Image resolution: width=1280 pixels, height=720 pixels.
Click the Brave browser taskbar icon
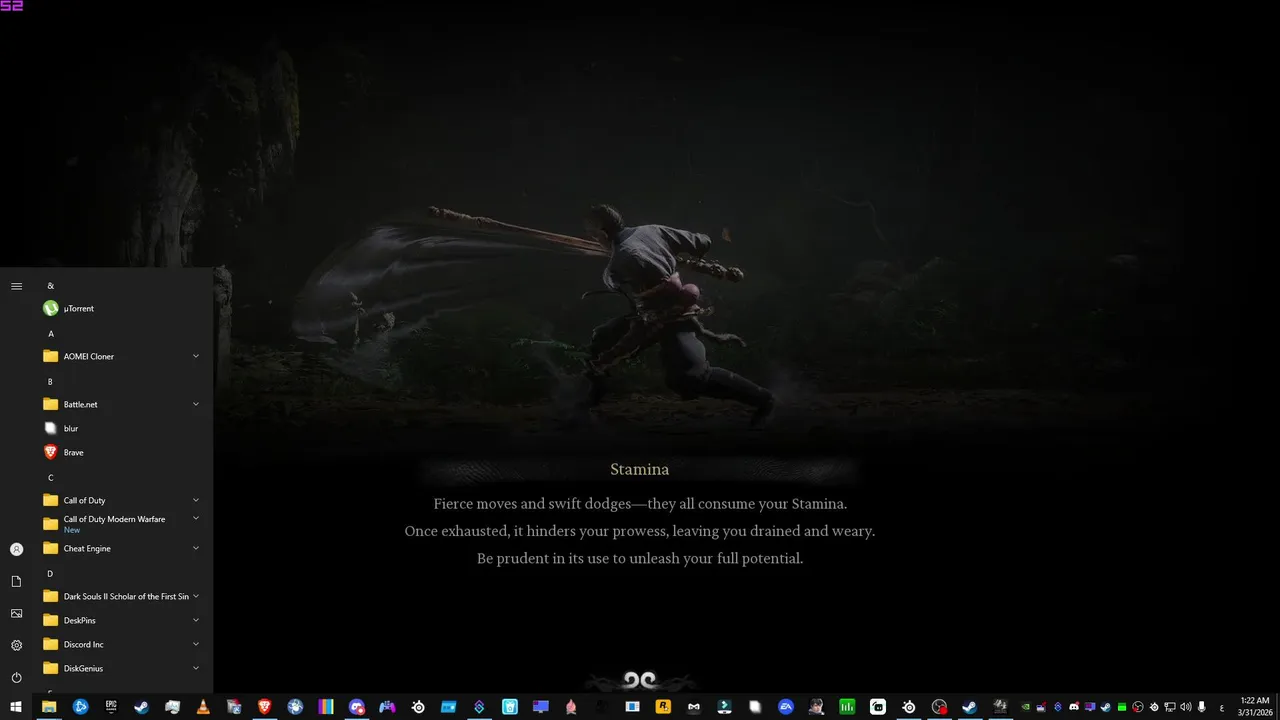click(x=264, y=707)
